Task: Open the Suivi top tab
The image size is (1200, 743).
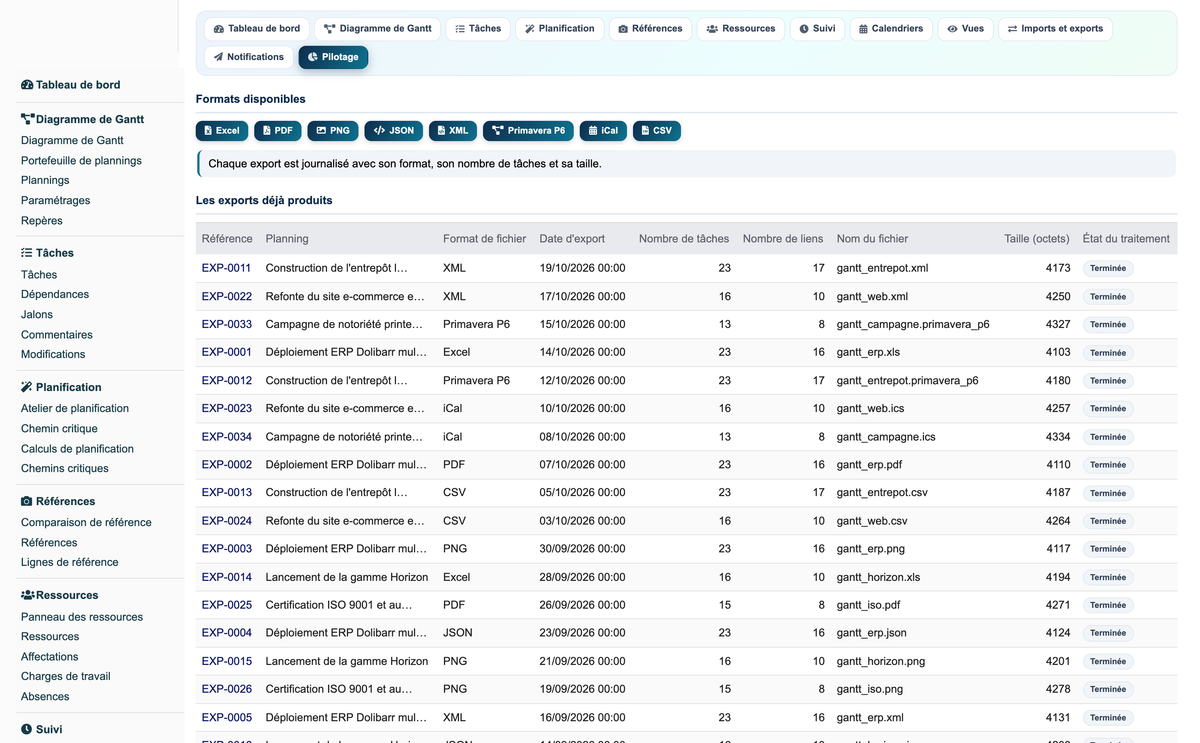Action: click(817, 29)
